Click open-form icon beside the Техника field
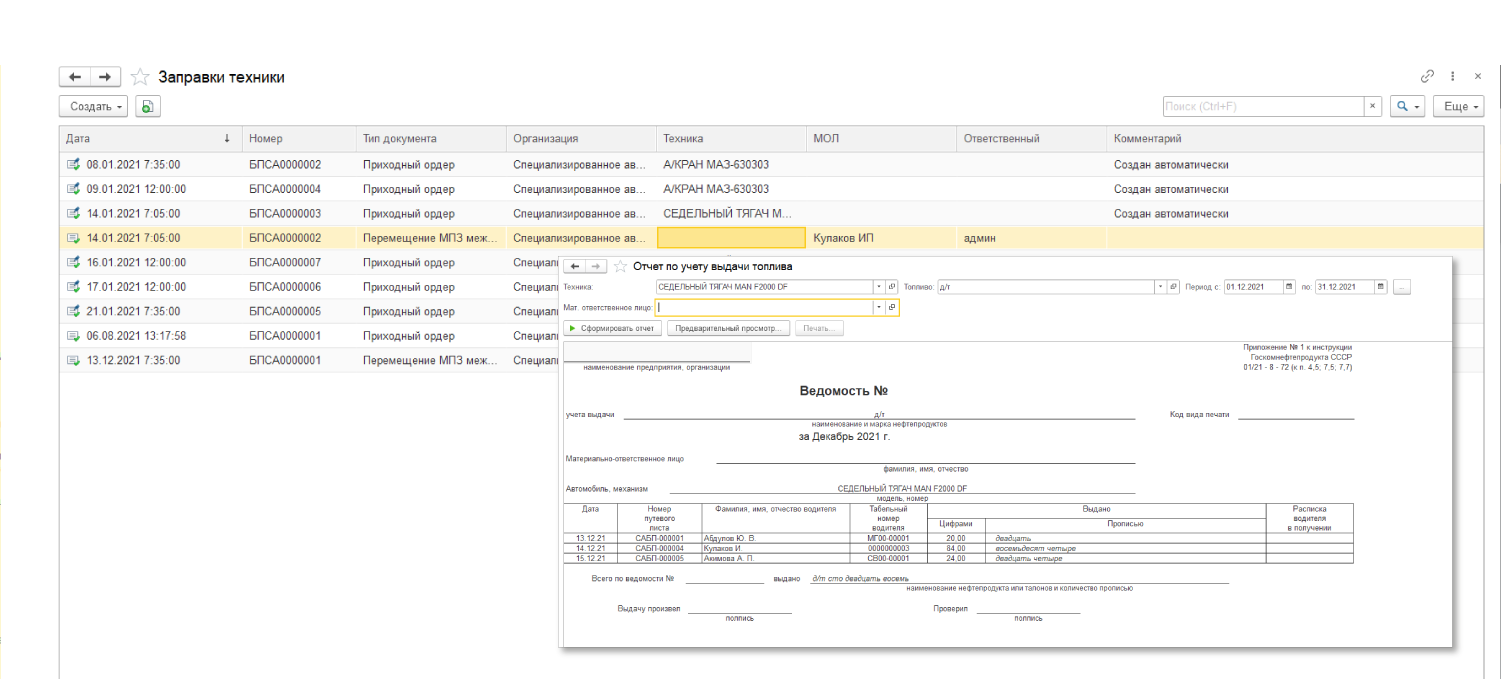This screenshot has width=1501, height=679. pos(892,287)
